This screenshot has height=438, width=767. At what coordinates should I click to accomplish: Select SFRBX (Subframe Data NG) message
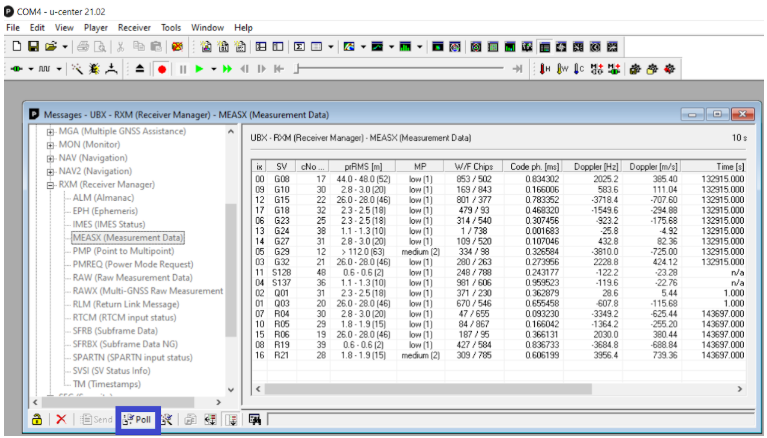125,344
